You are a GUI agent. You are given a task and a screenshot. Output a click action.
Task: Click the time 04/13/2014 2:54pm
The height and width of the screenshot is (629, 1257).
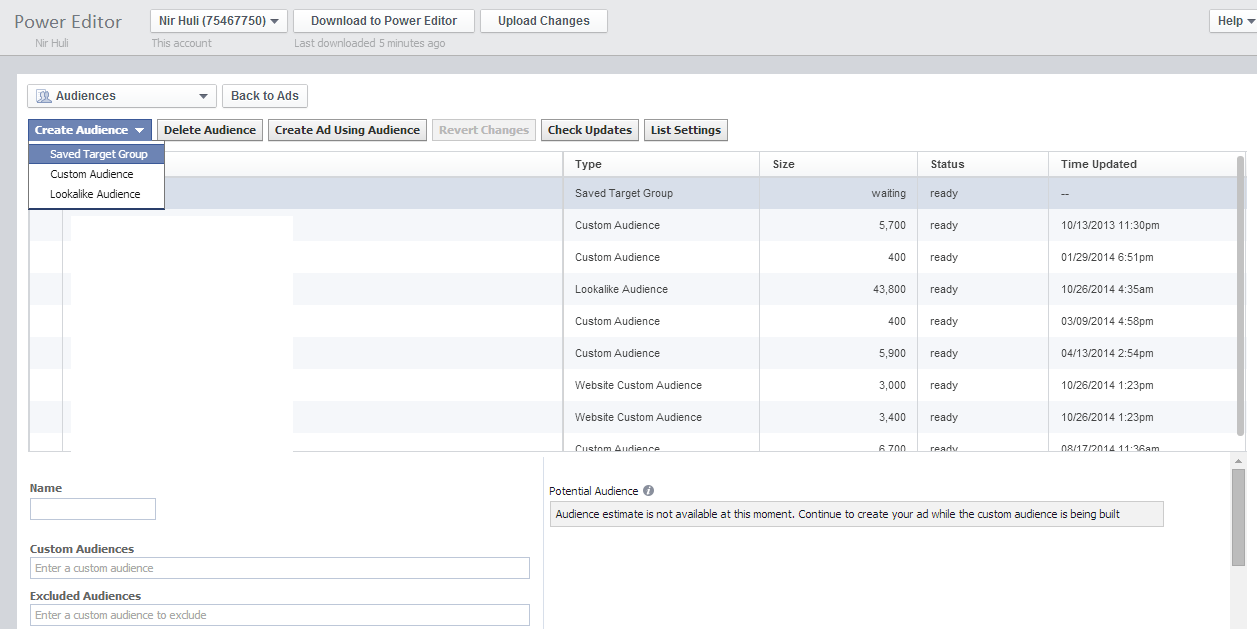pos(1107,353)
